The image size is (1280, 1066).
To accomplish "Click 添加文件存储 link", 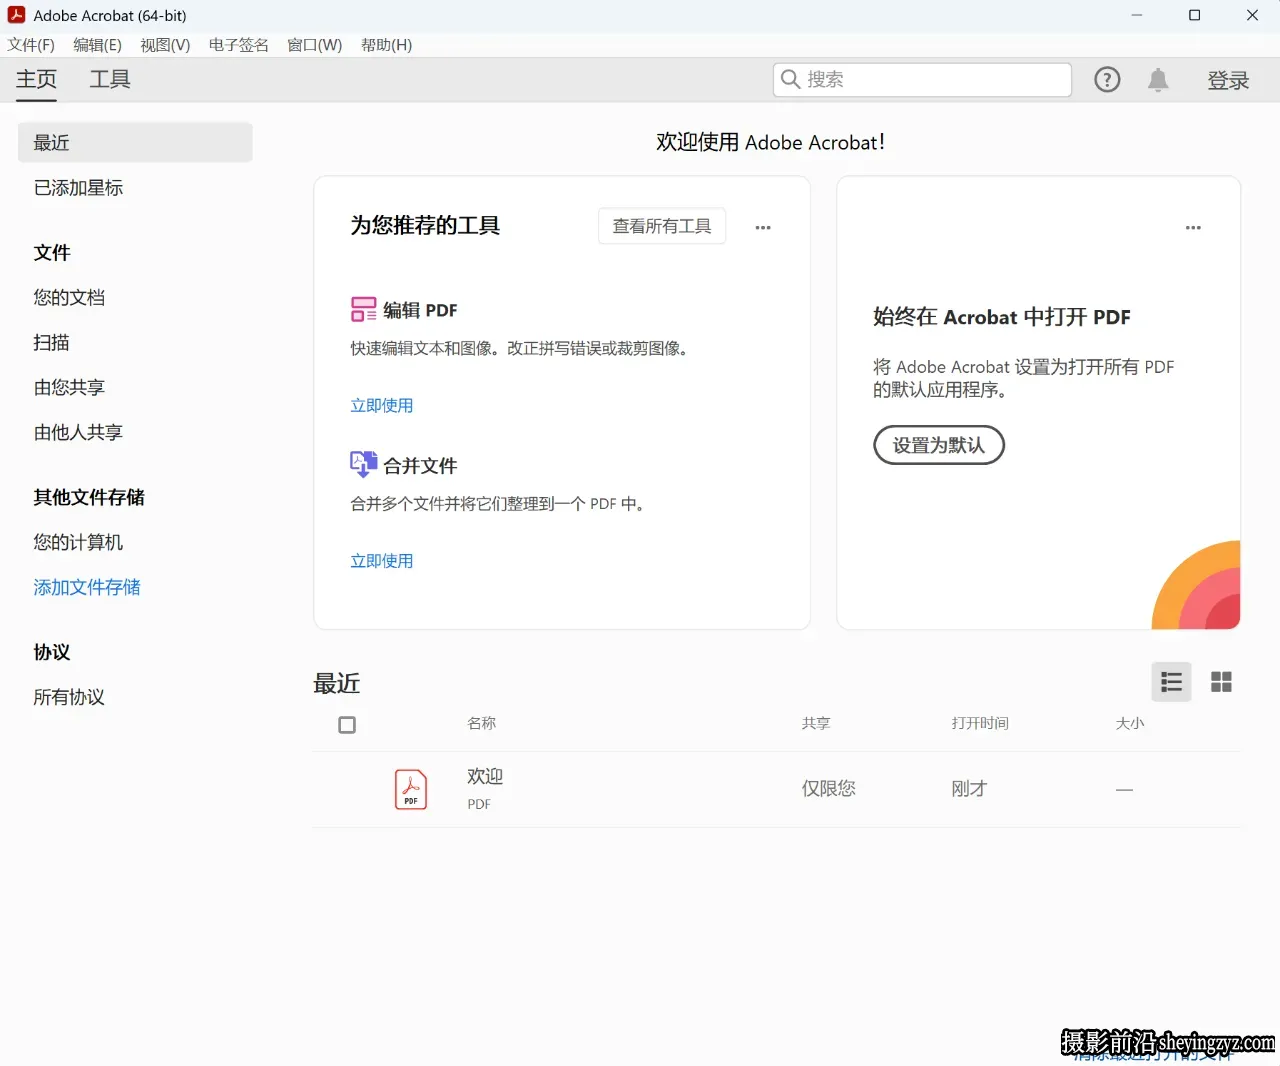I will (x=87, y=587).
